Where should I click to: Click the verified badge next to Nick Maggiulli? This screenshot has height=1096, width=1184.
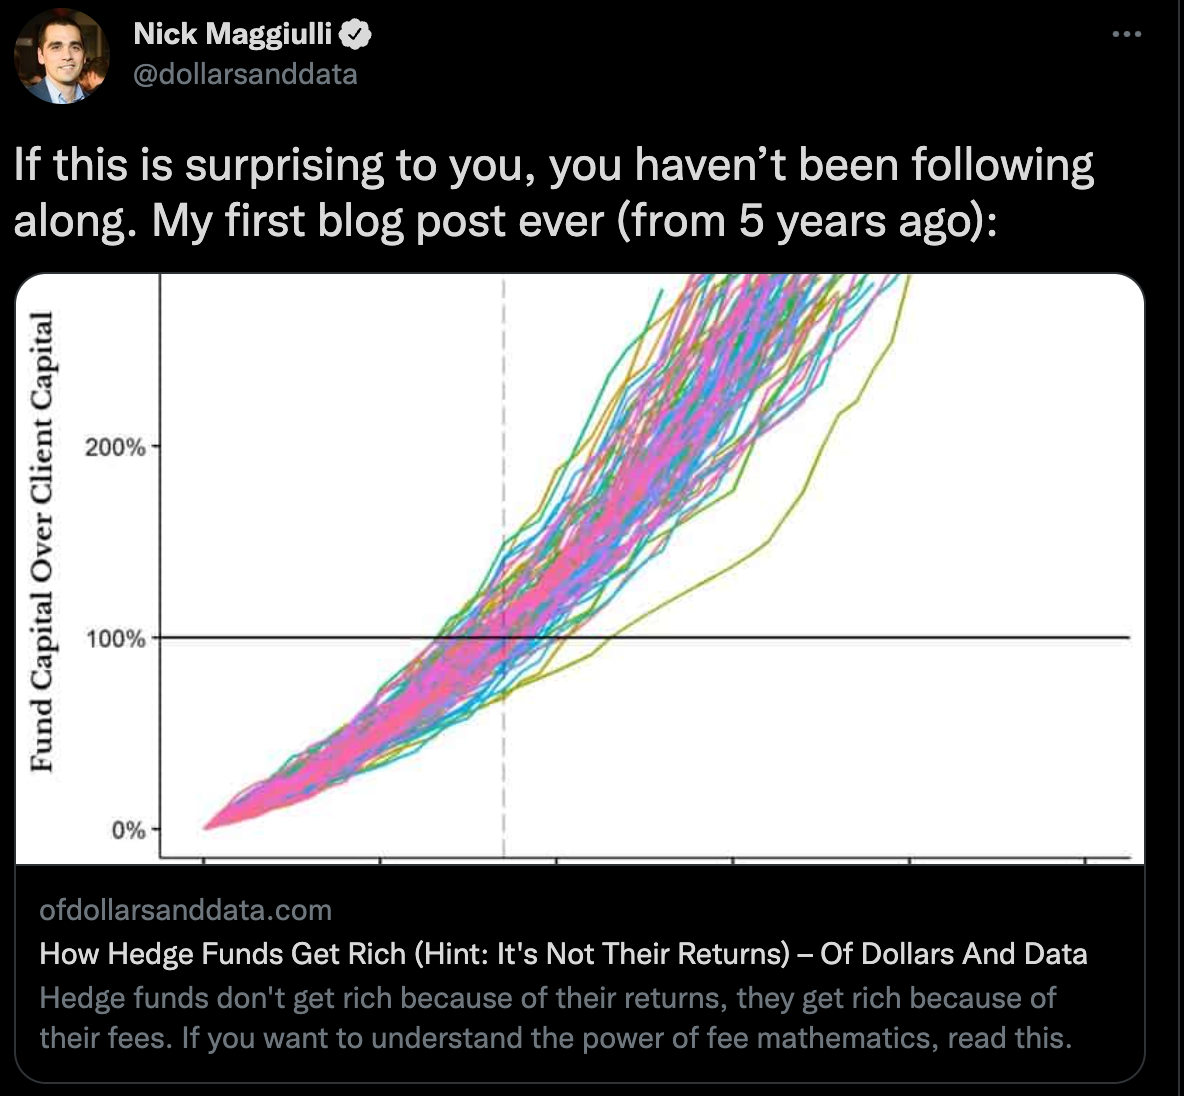point(354,34)
